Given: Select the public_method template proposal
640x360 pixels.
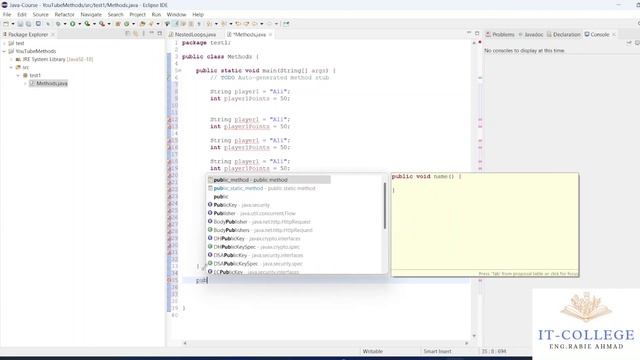Looking at the screenshot, I should point(269,180).
